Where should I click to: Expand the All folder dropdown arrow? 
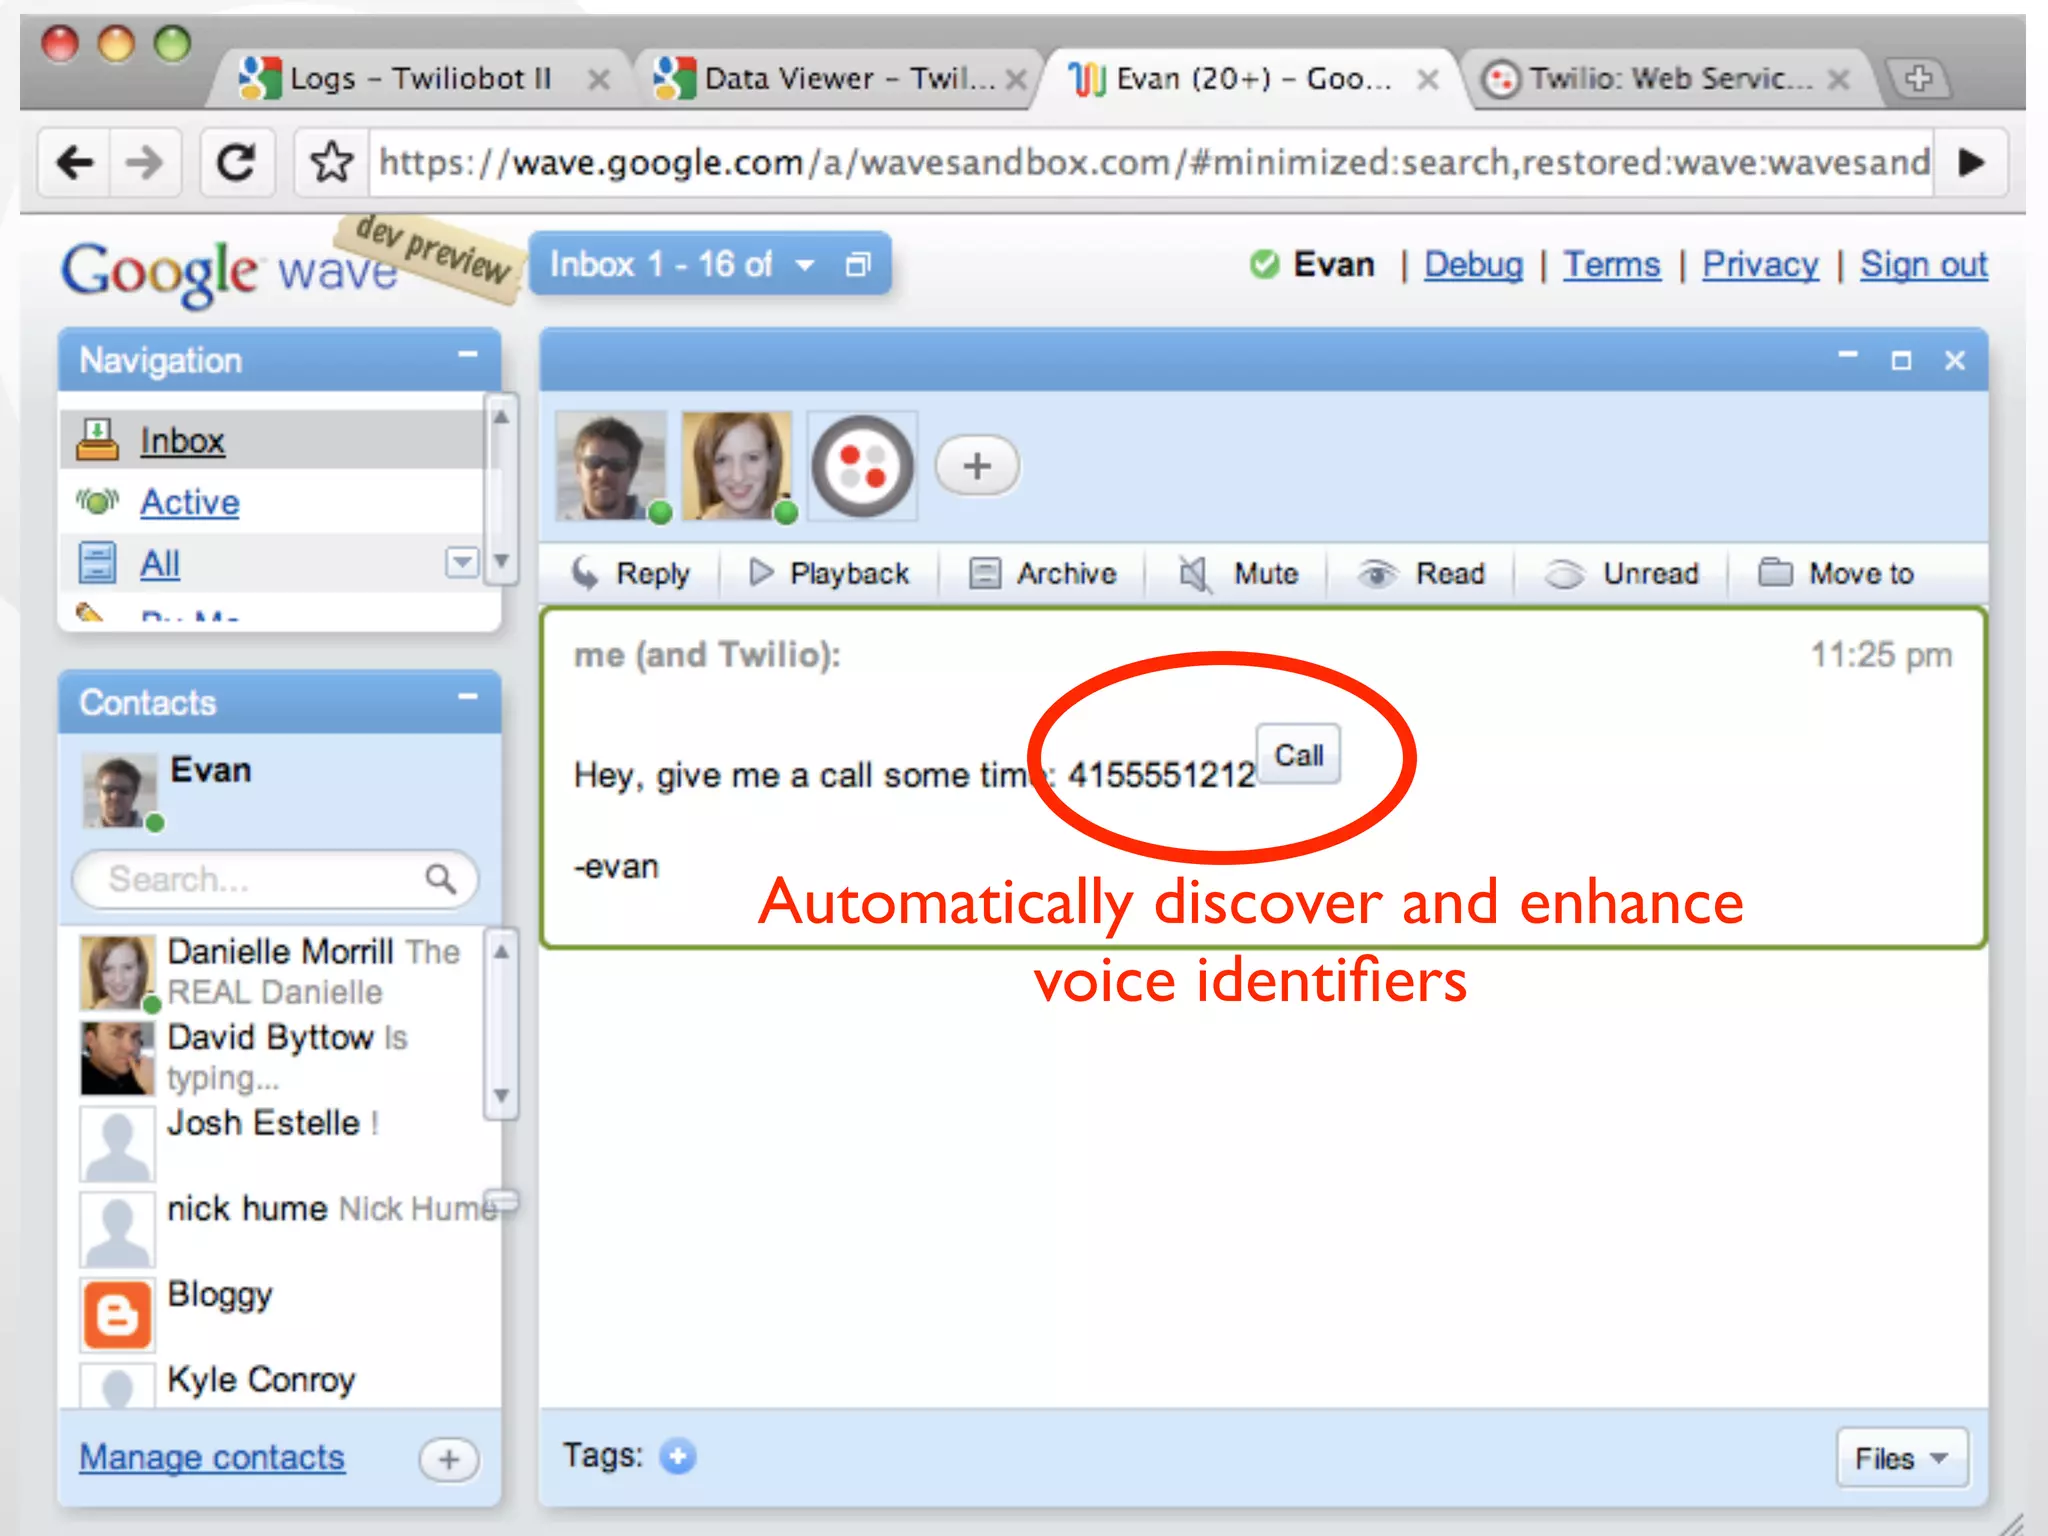coord(461,563)
